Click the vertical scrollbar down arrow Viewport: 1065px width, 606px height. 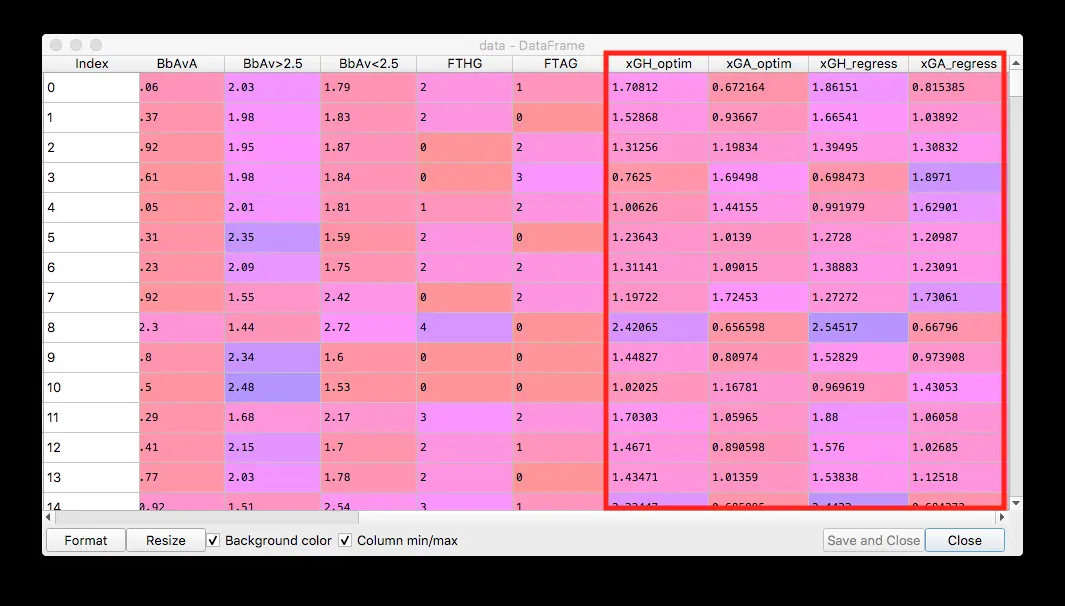coord(1015,503)
